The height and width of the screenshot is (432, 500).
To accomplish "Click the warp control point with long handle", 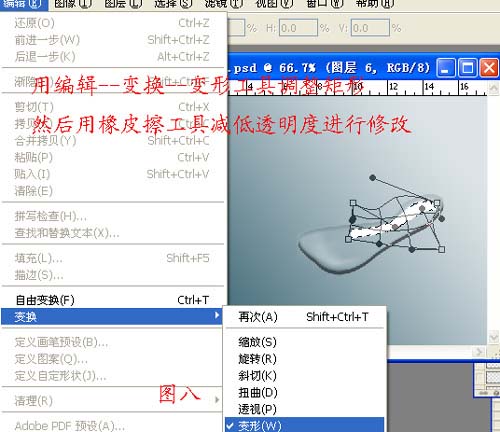I will pos(373,178).
